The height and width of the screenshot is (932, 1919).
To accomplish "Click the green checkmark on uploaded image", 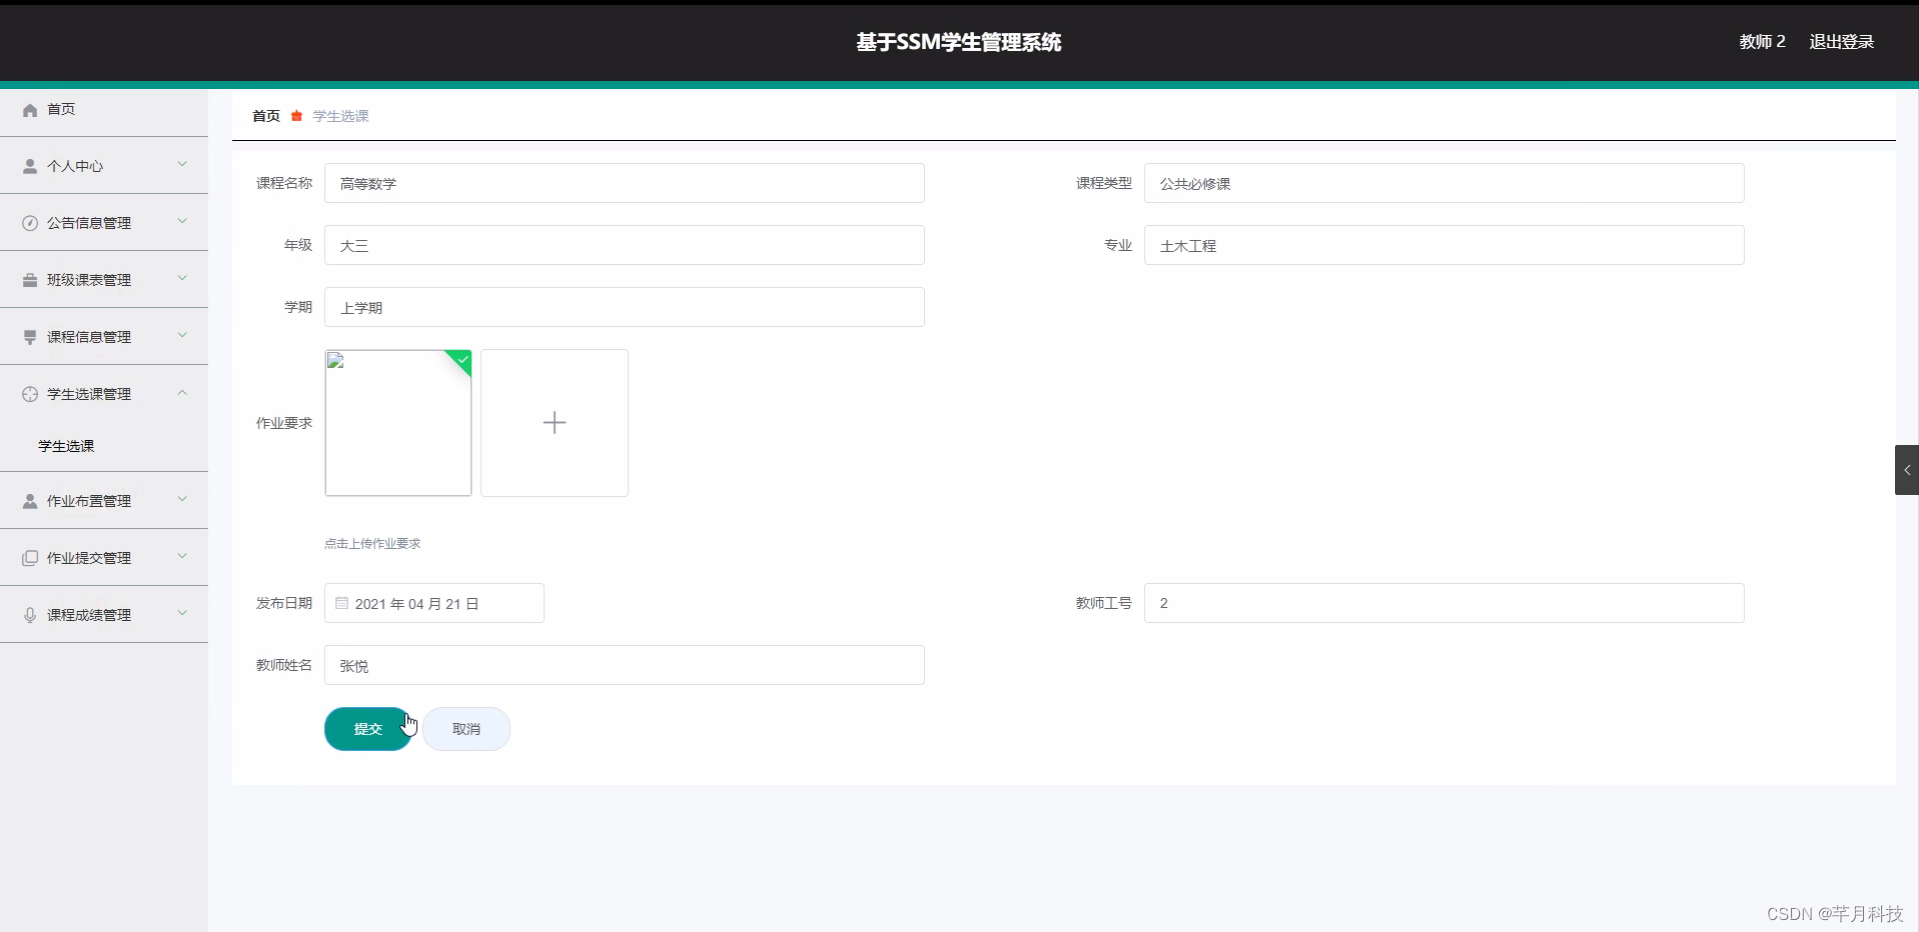I will pyautogui.click(x=461, y=361).
